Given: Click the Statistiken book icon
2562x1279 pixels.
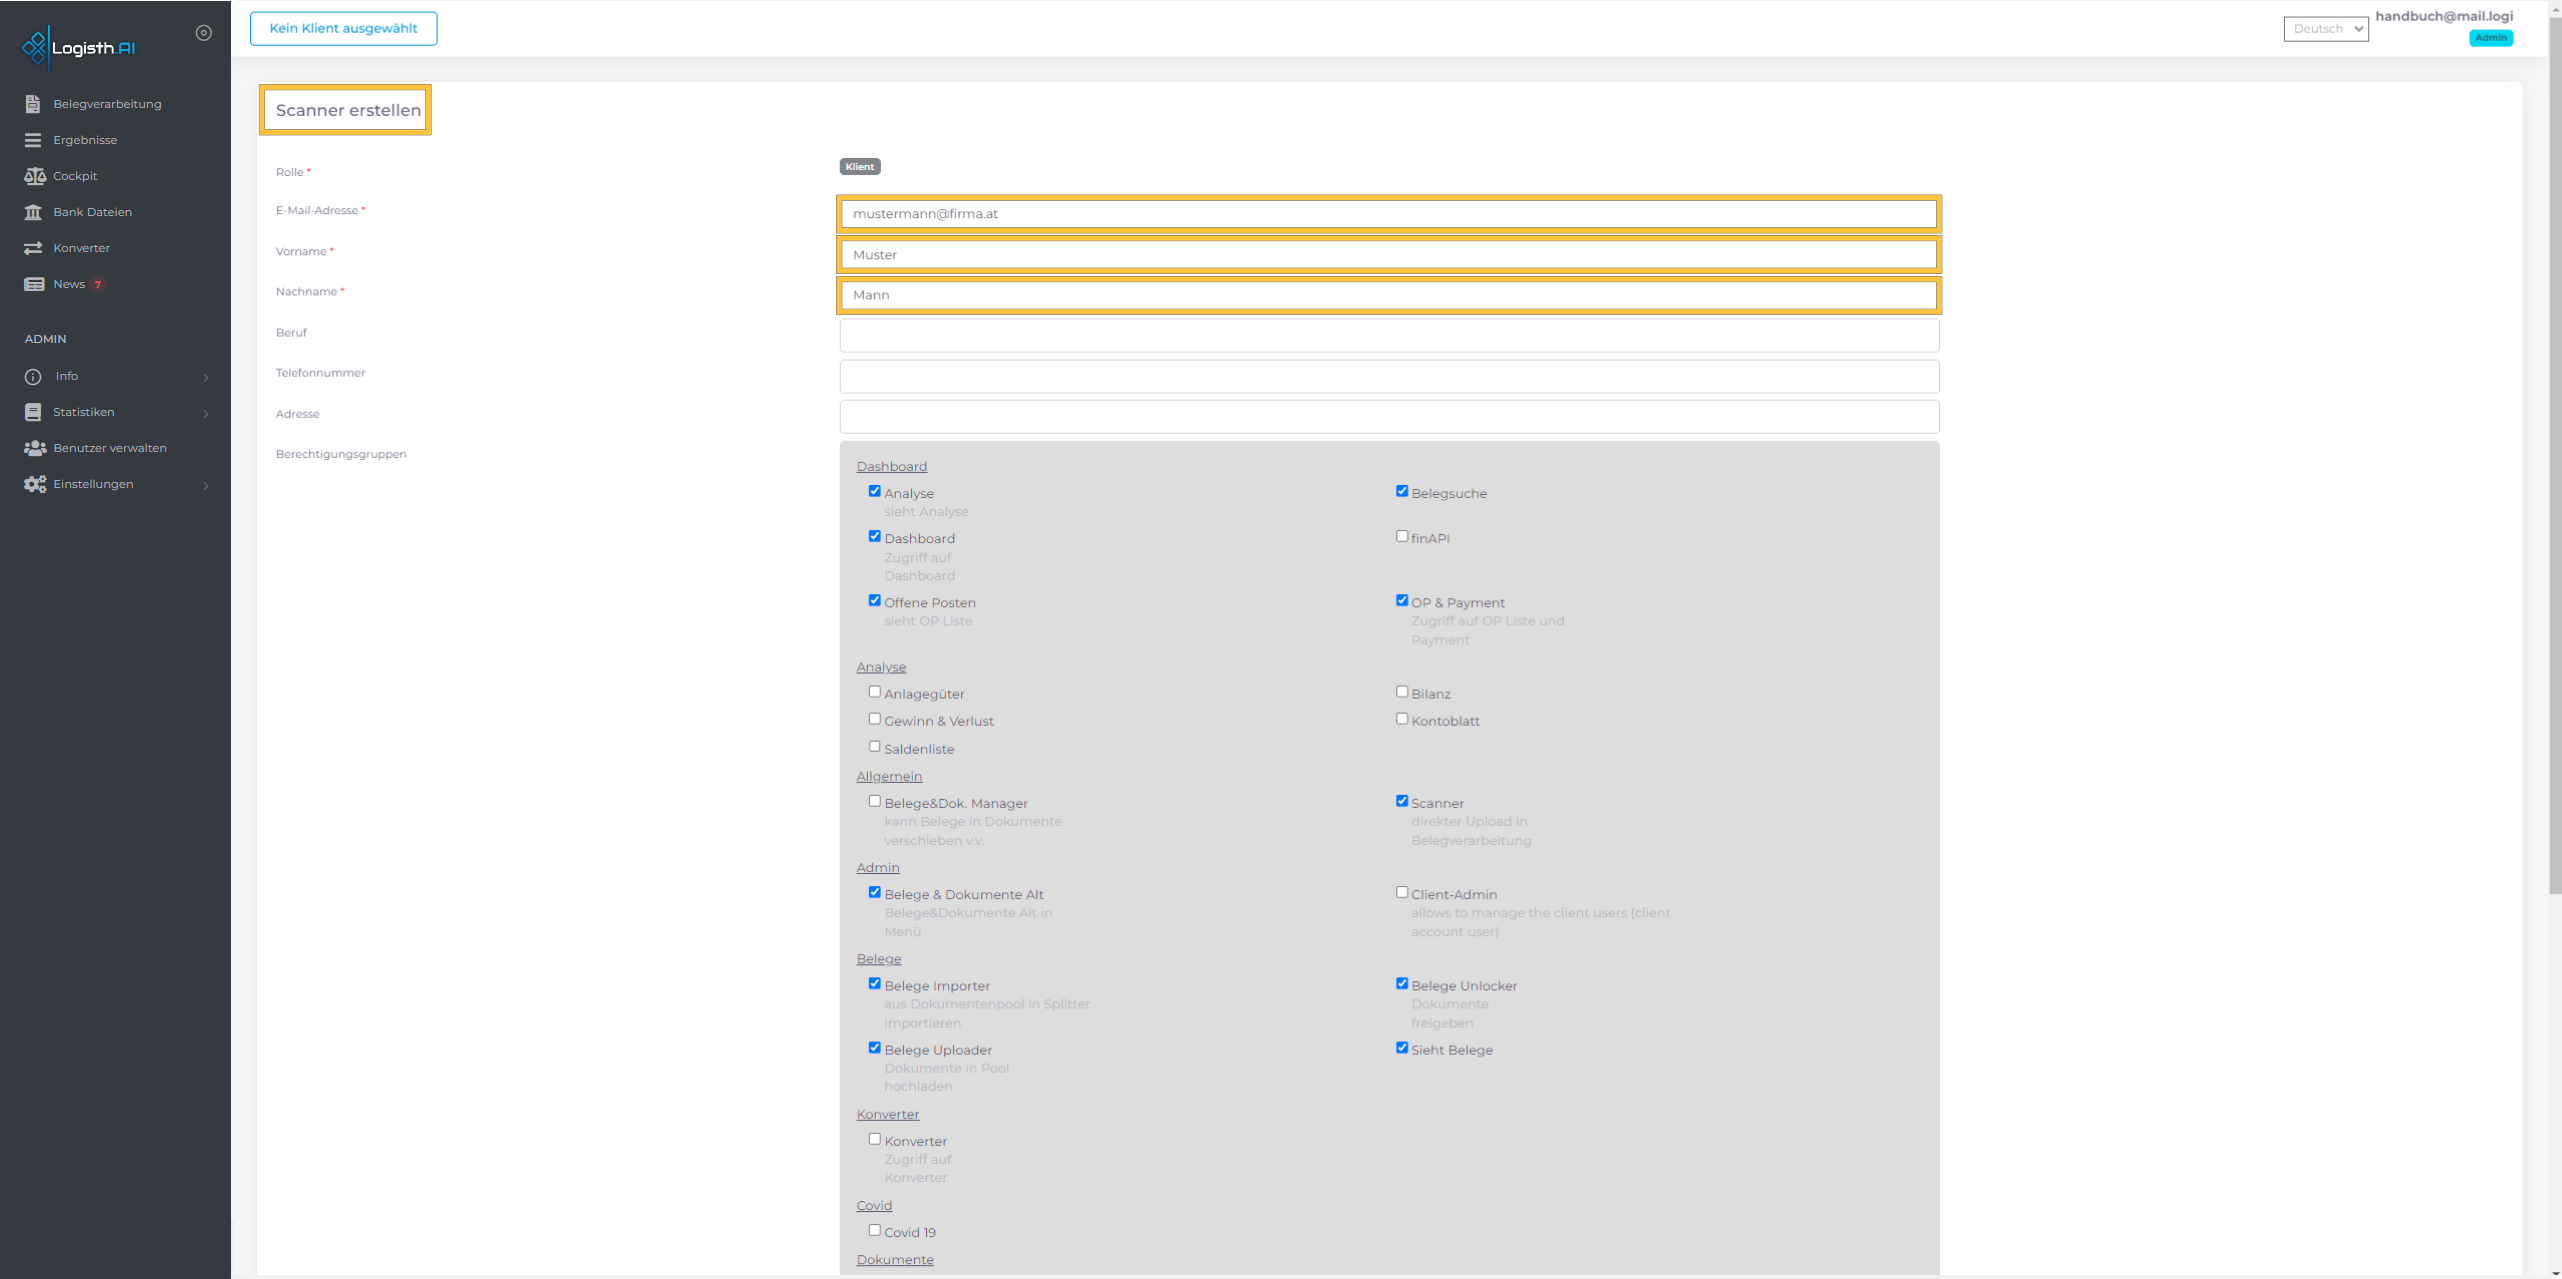Looking at the screenshot, I should point(33,412).
